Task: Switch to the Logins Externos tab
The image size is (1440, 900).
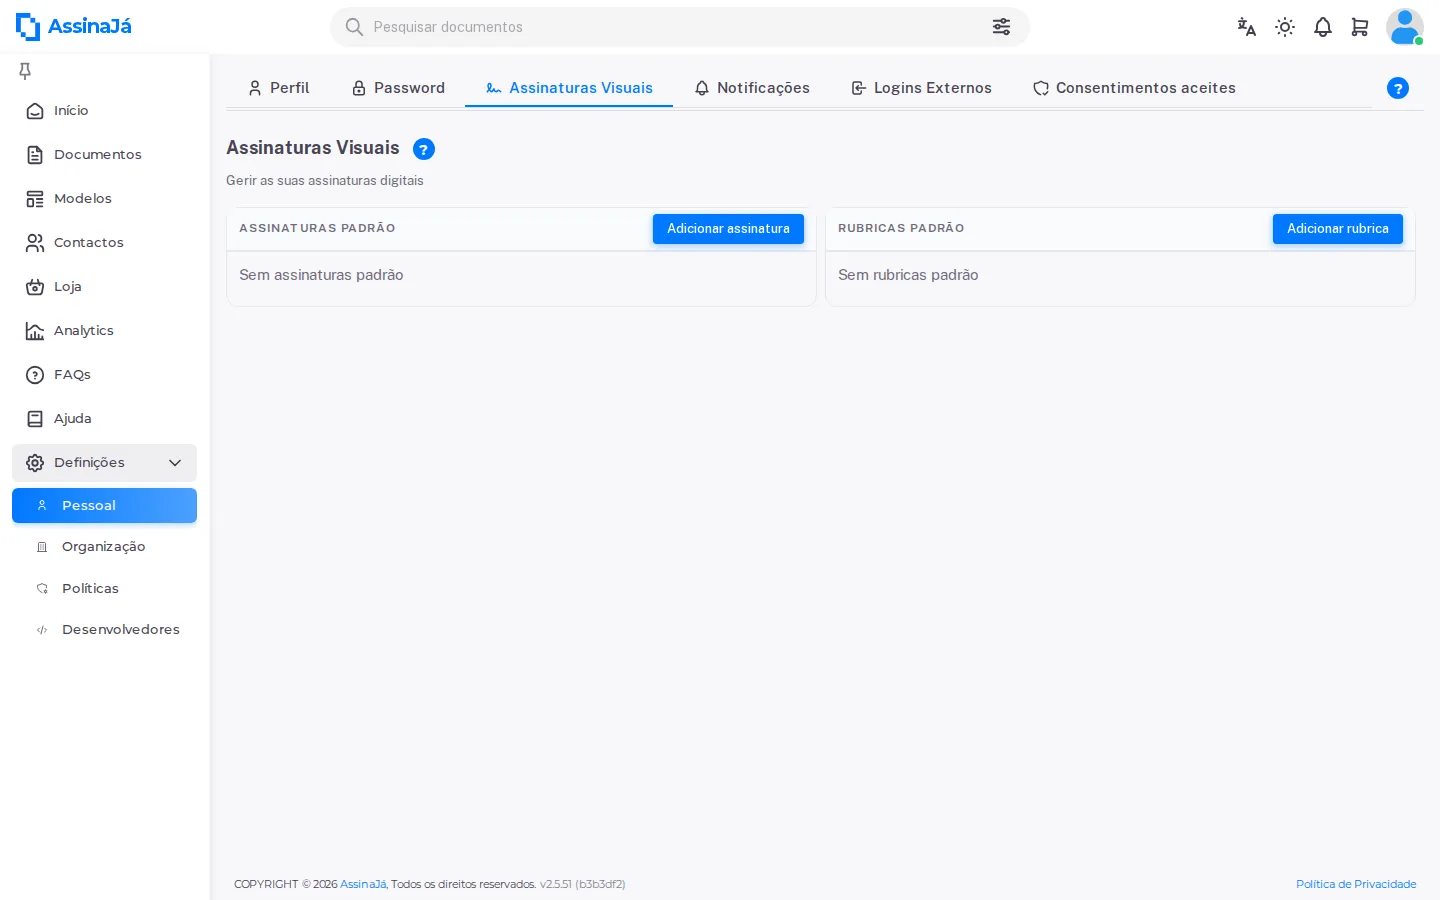Action: click(921, 88)
